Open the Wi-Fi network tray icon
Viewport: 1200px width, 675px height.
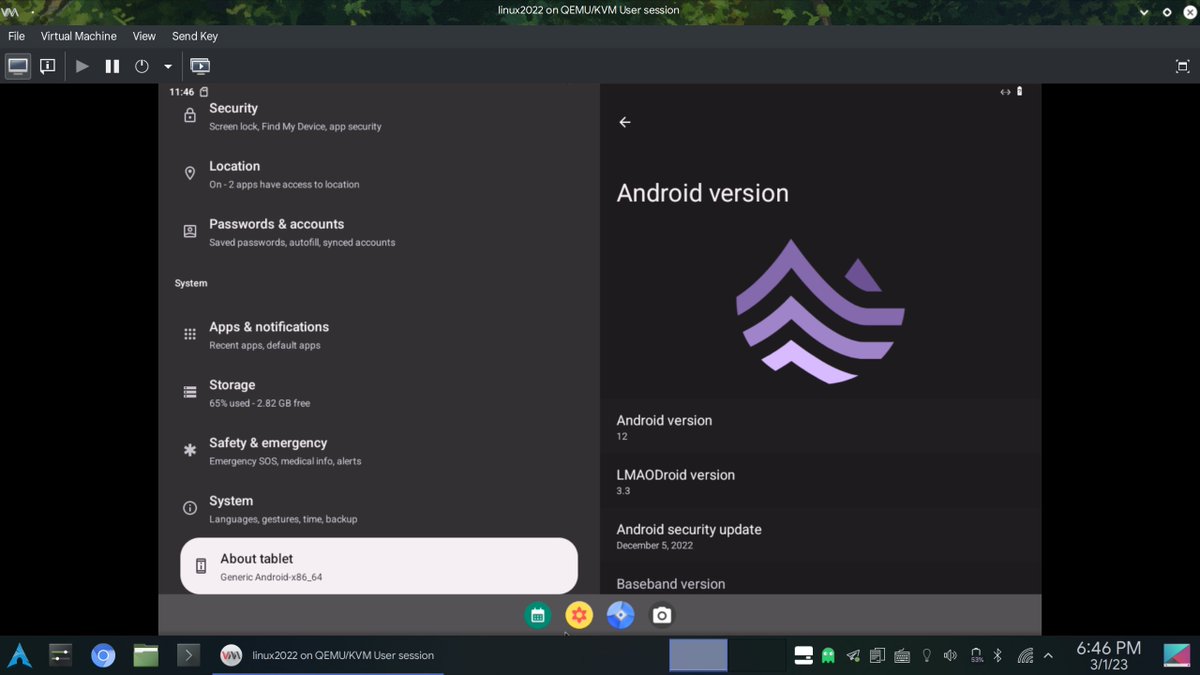pos(1025,656)
